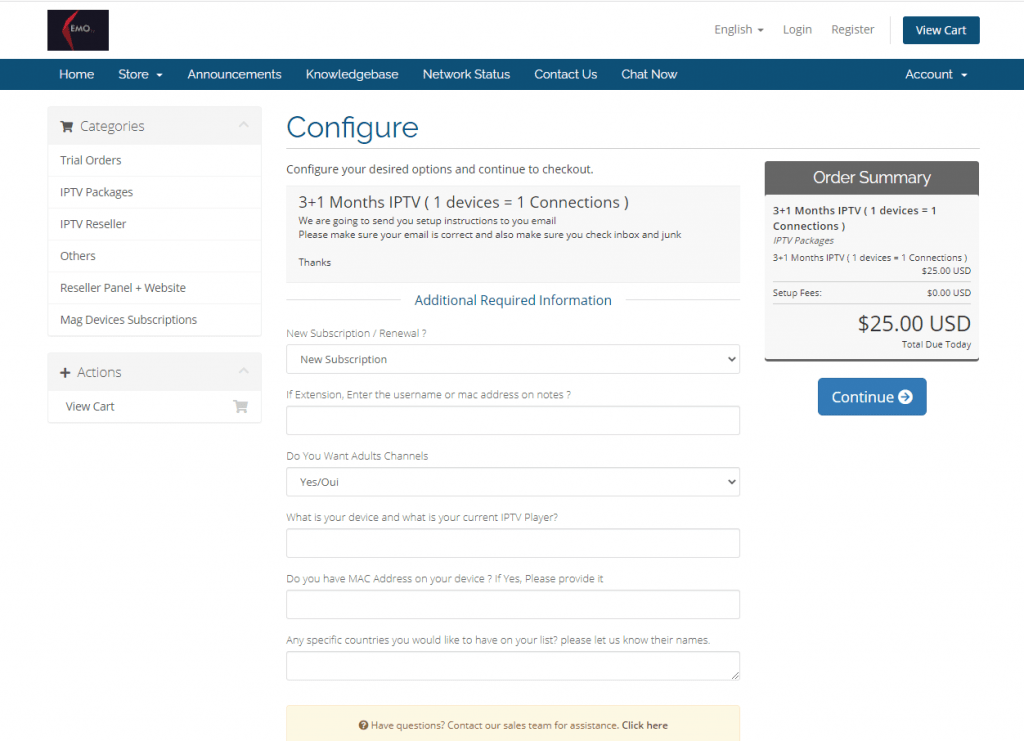
Task: Click the View Cart button in the header
Action: 941,30
